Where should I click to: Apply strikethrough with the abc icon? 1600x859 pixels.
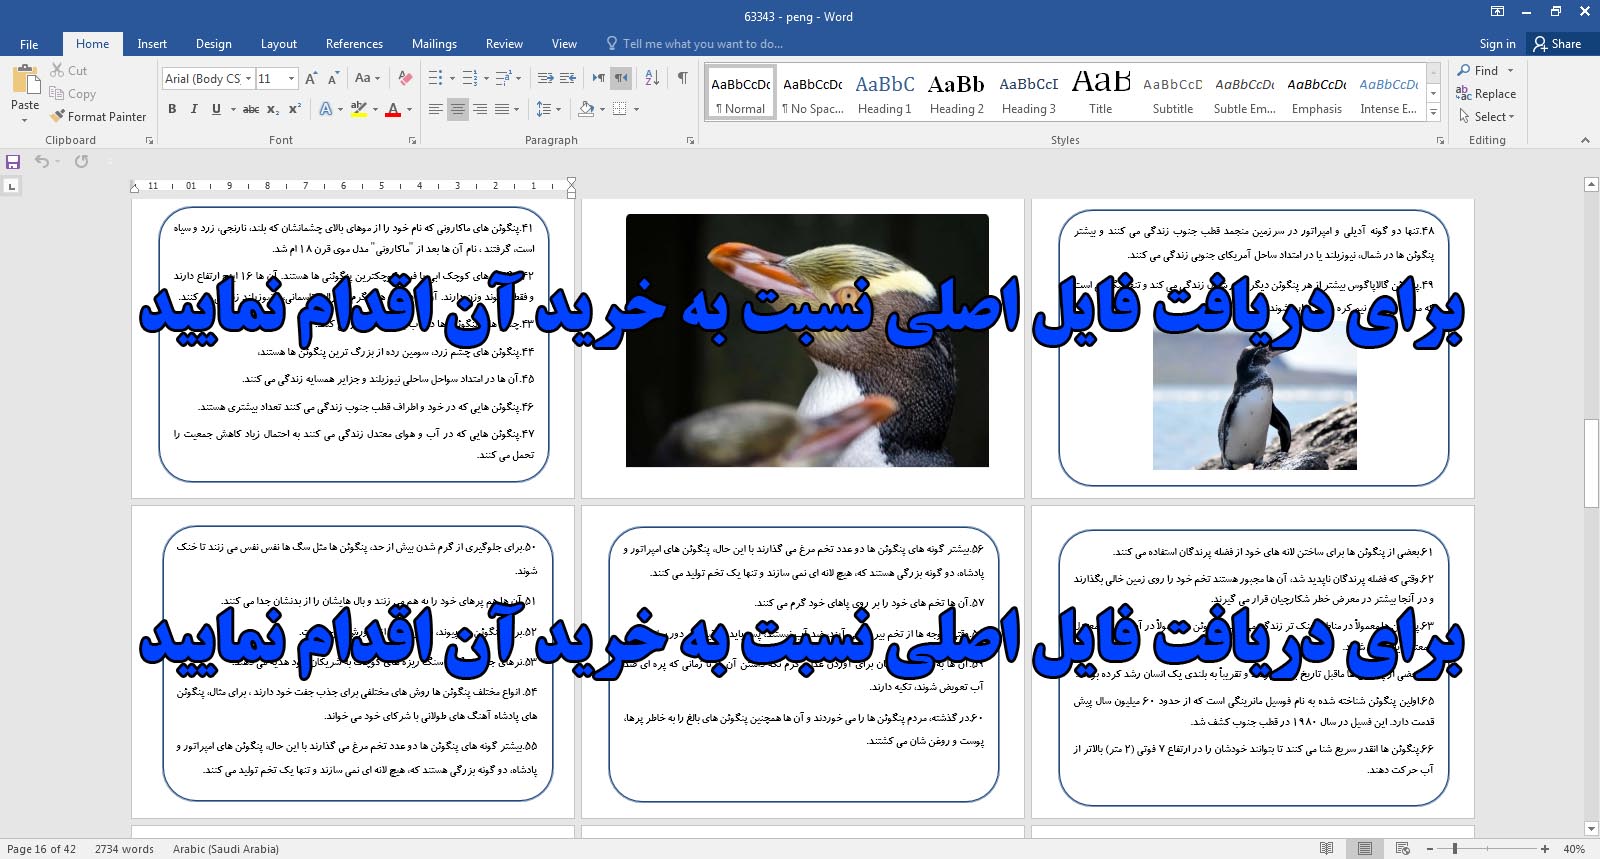point(251,109)
